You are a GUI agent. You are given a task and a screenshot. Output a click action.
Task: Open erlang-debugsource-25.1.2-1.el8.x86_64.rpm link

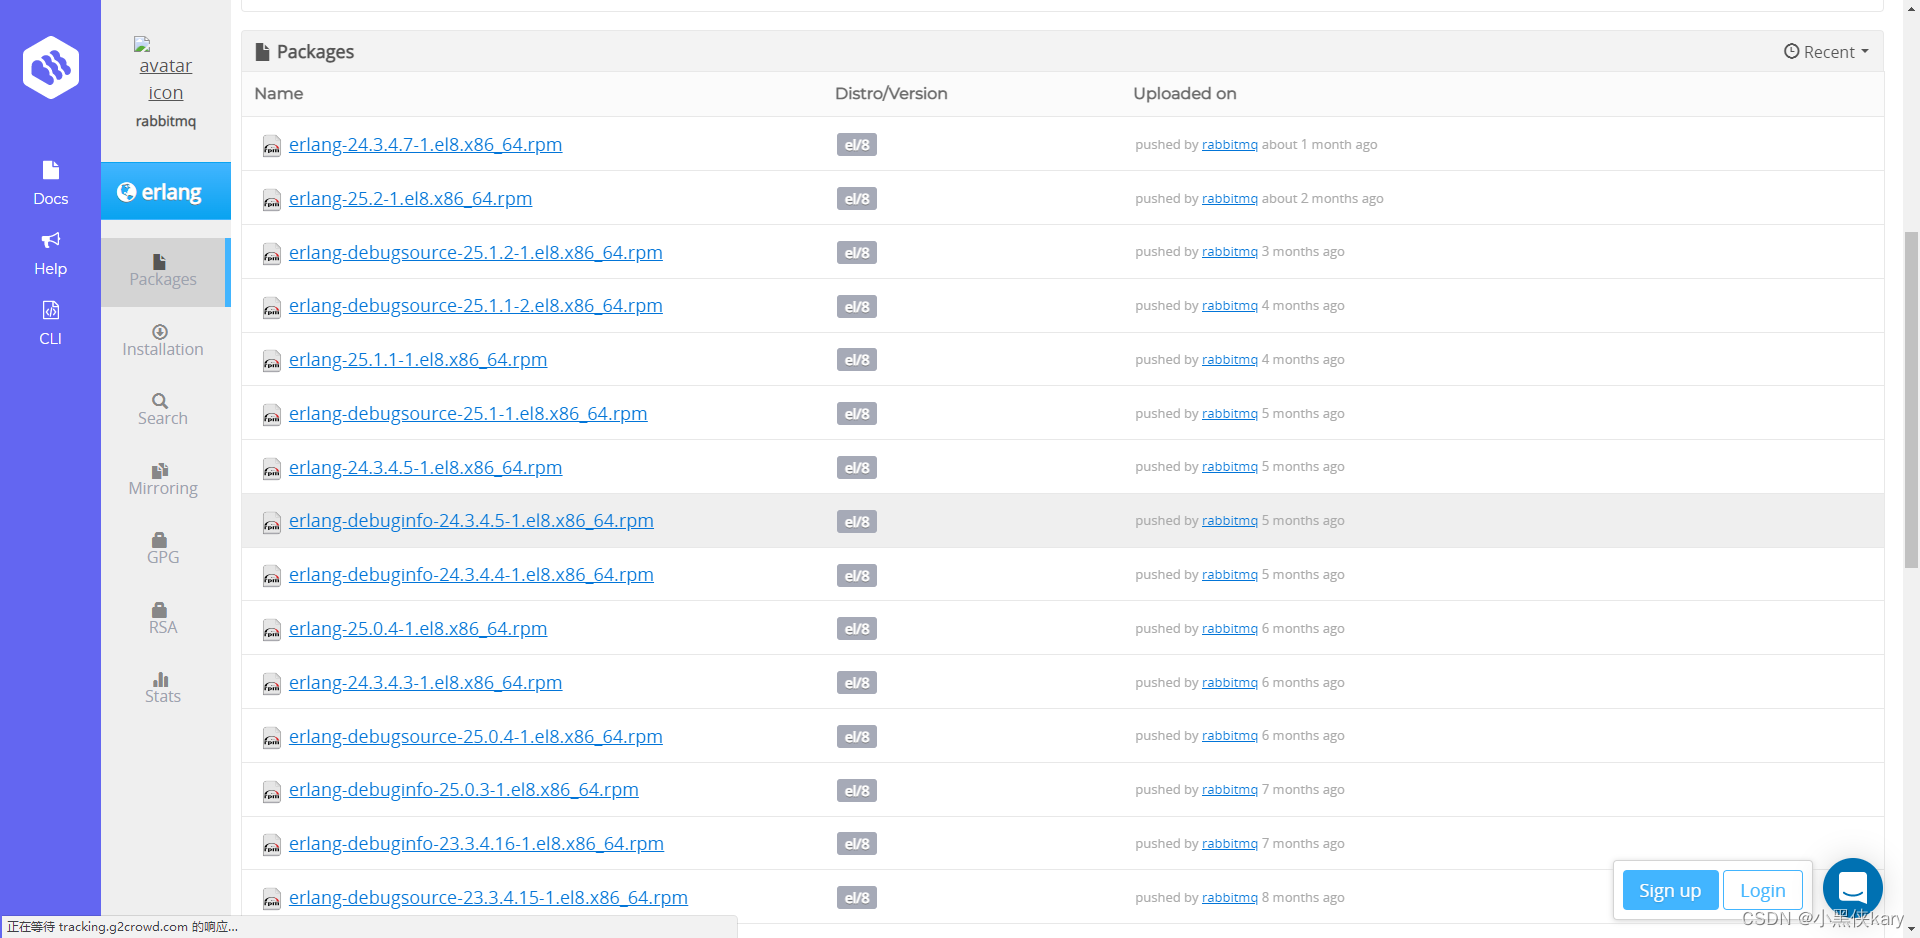coord(476,253)
